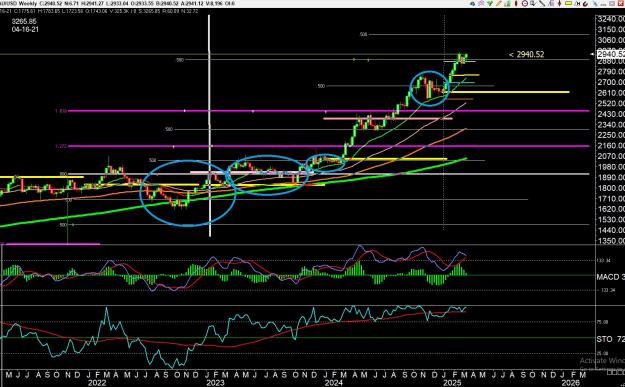Click the 2610.00 price axis label
625x387 pixels.
[611, 93]
